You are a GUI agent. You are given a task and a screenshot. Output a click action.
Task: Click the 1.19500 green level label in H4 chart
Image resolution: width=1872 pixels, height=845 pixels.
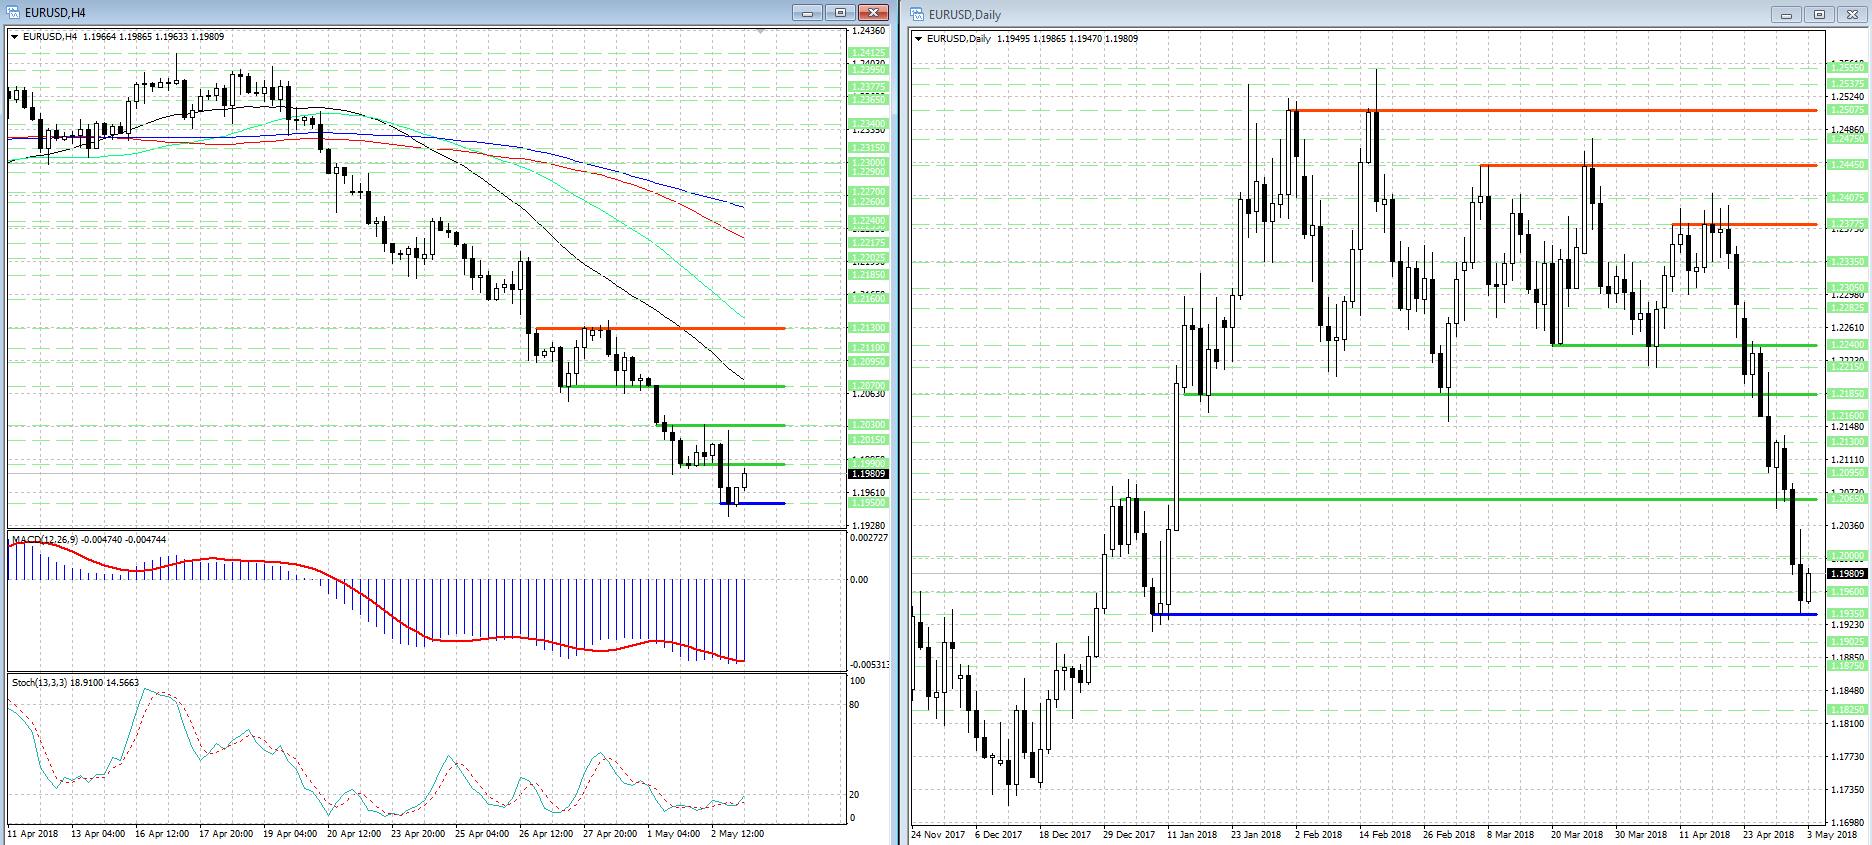pos(868,503)
